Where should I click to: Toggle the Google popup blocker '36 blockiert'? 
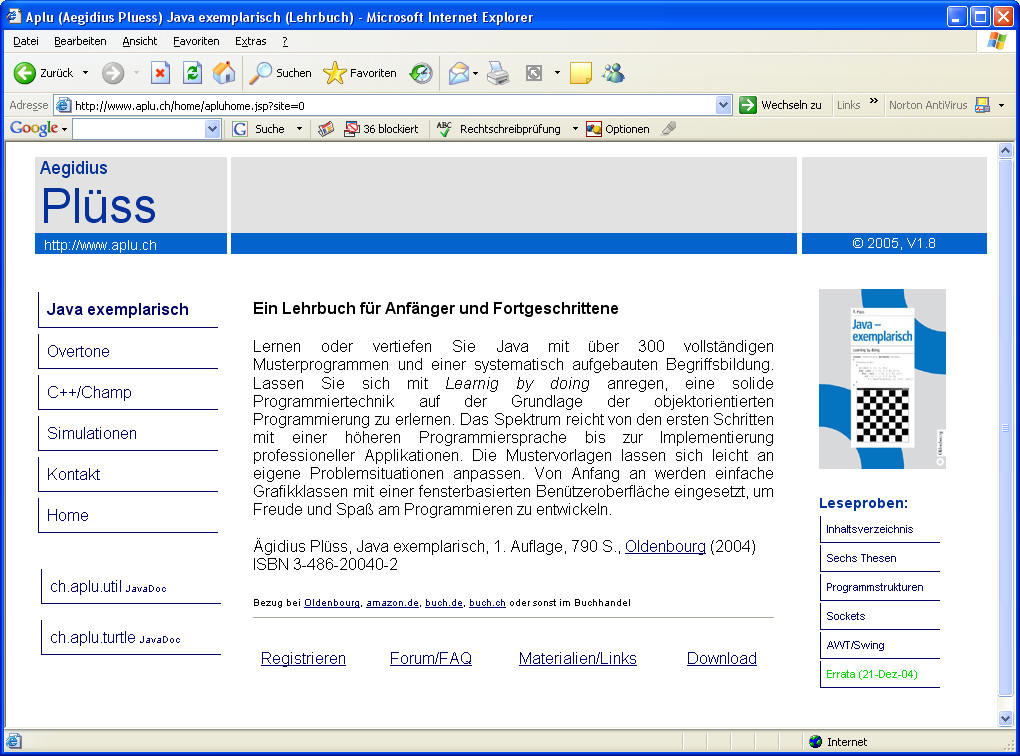click(x=381, y=129)
